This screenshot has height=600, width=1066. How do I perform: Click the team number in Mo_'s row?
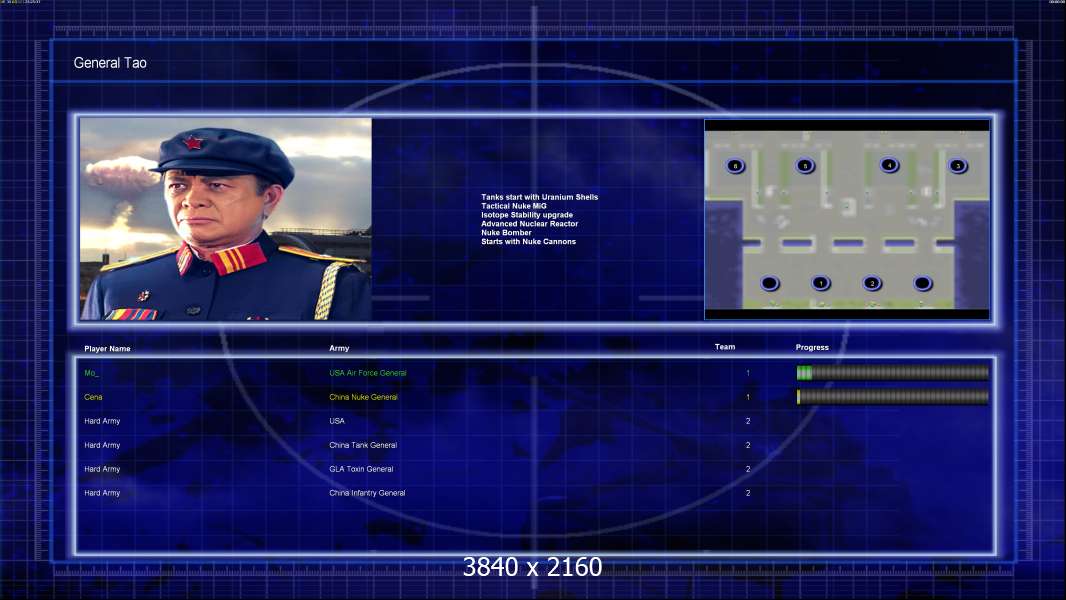tap(748, 373)
